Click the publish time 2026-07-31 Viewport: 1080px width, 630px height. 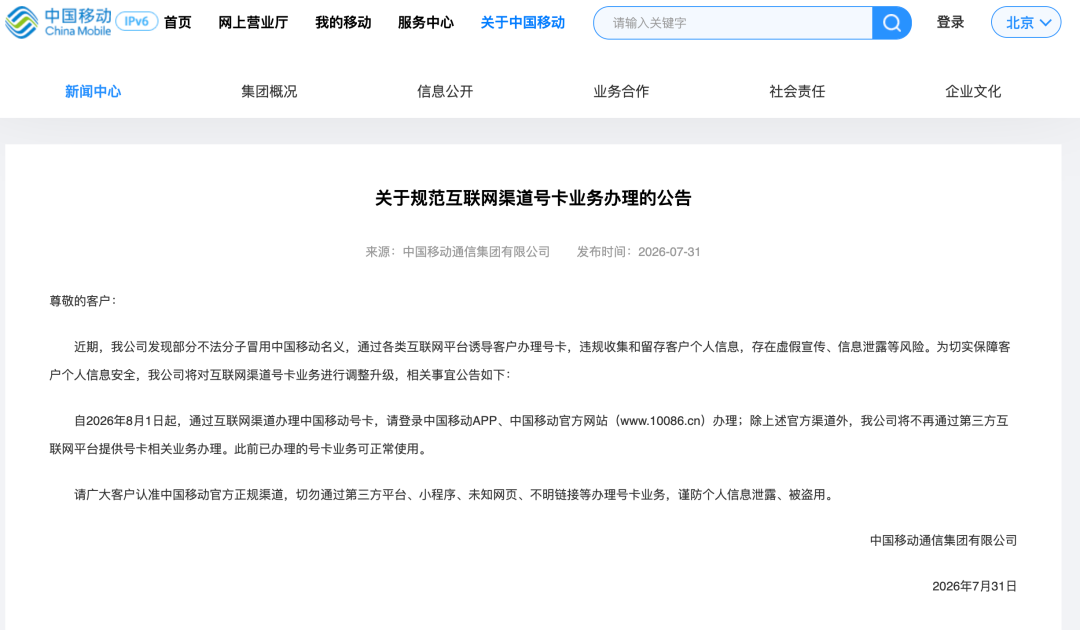click(x=669, y=252)
